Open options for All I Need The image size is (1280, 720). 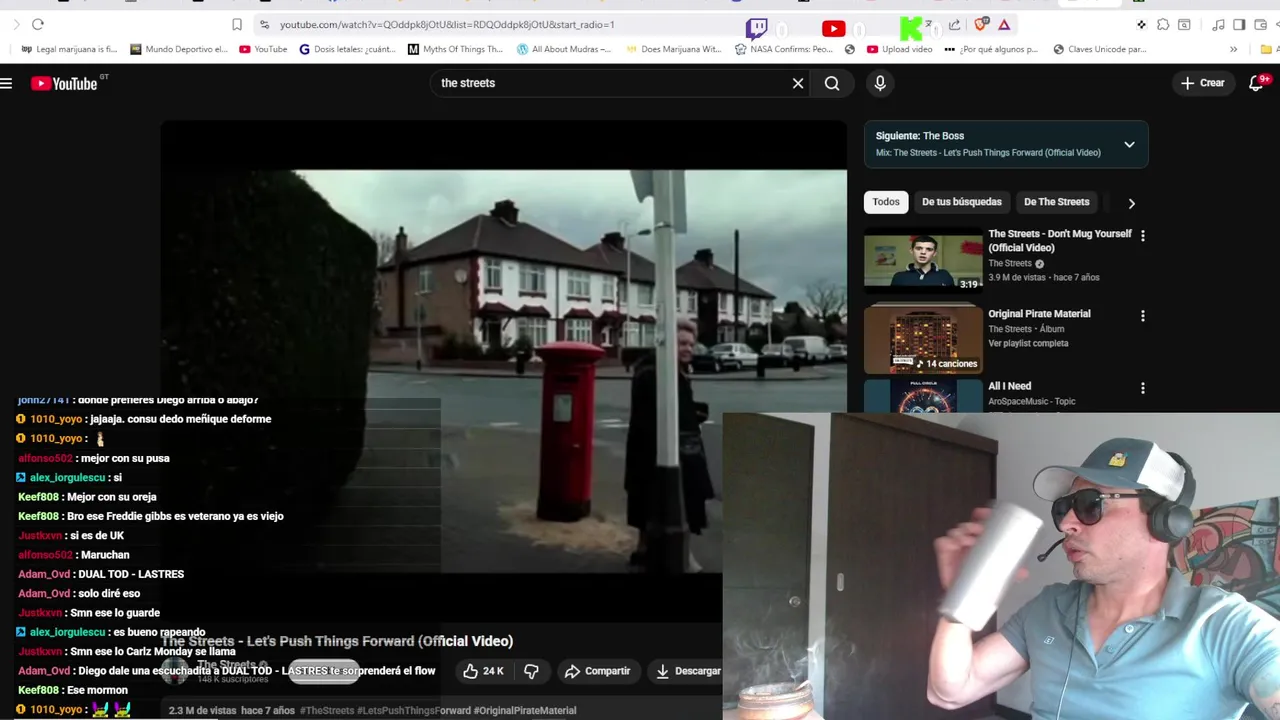click(x=1143, y=388)
